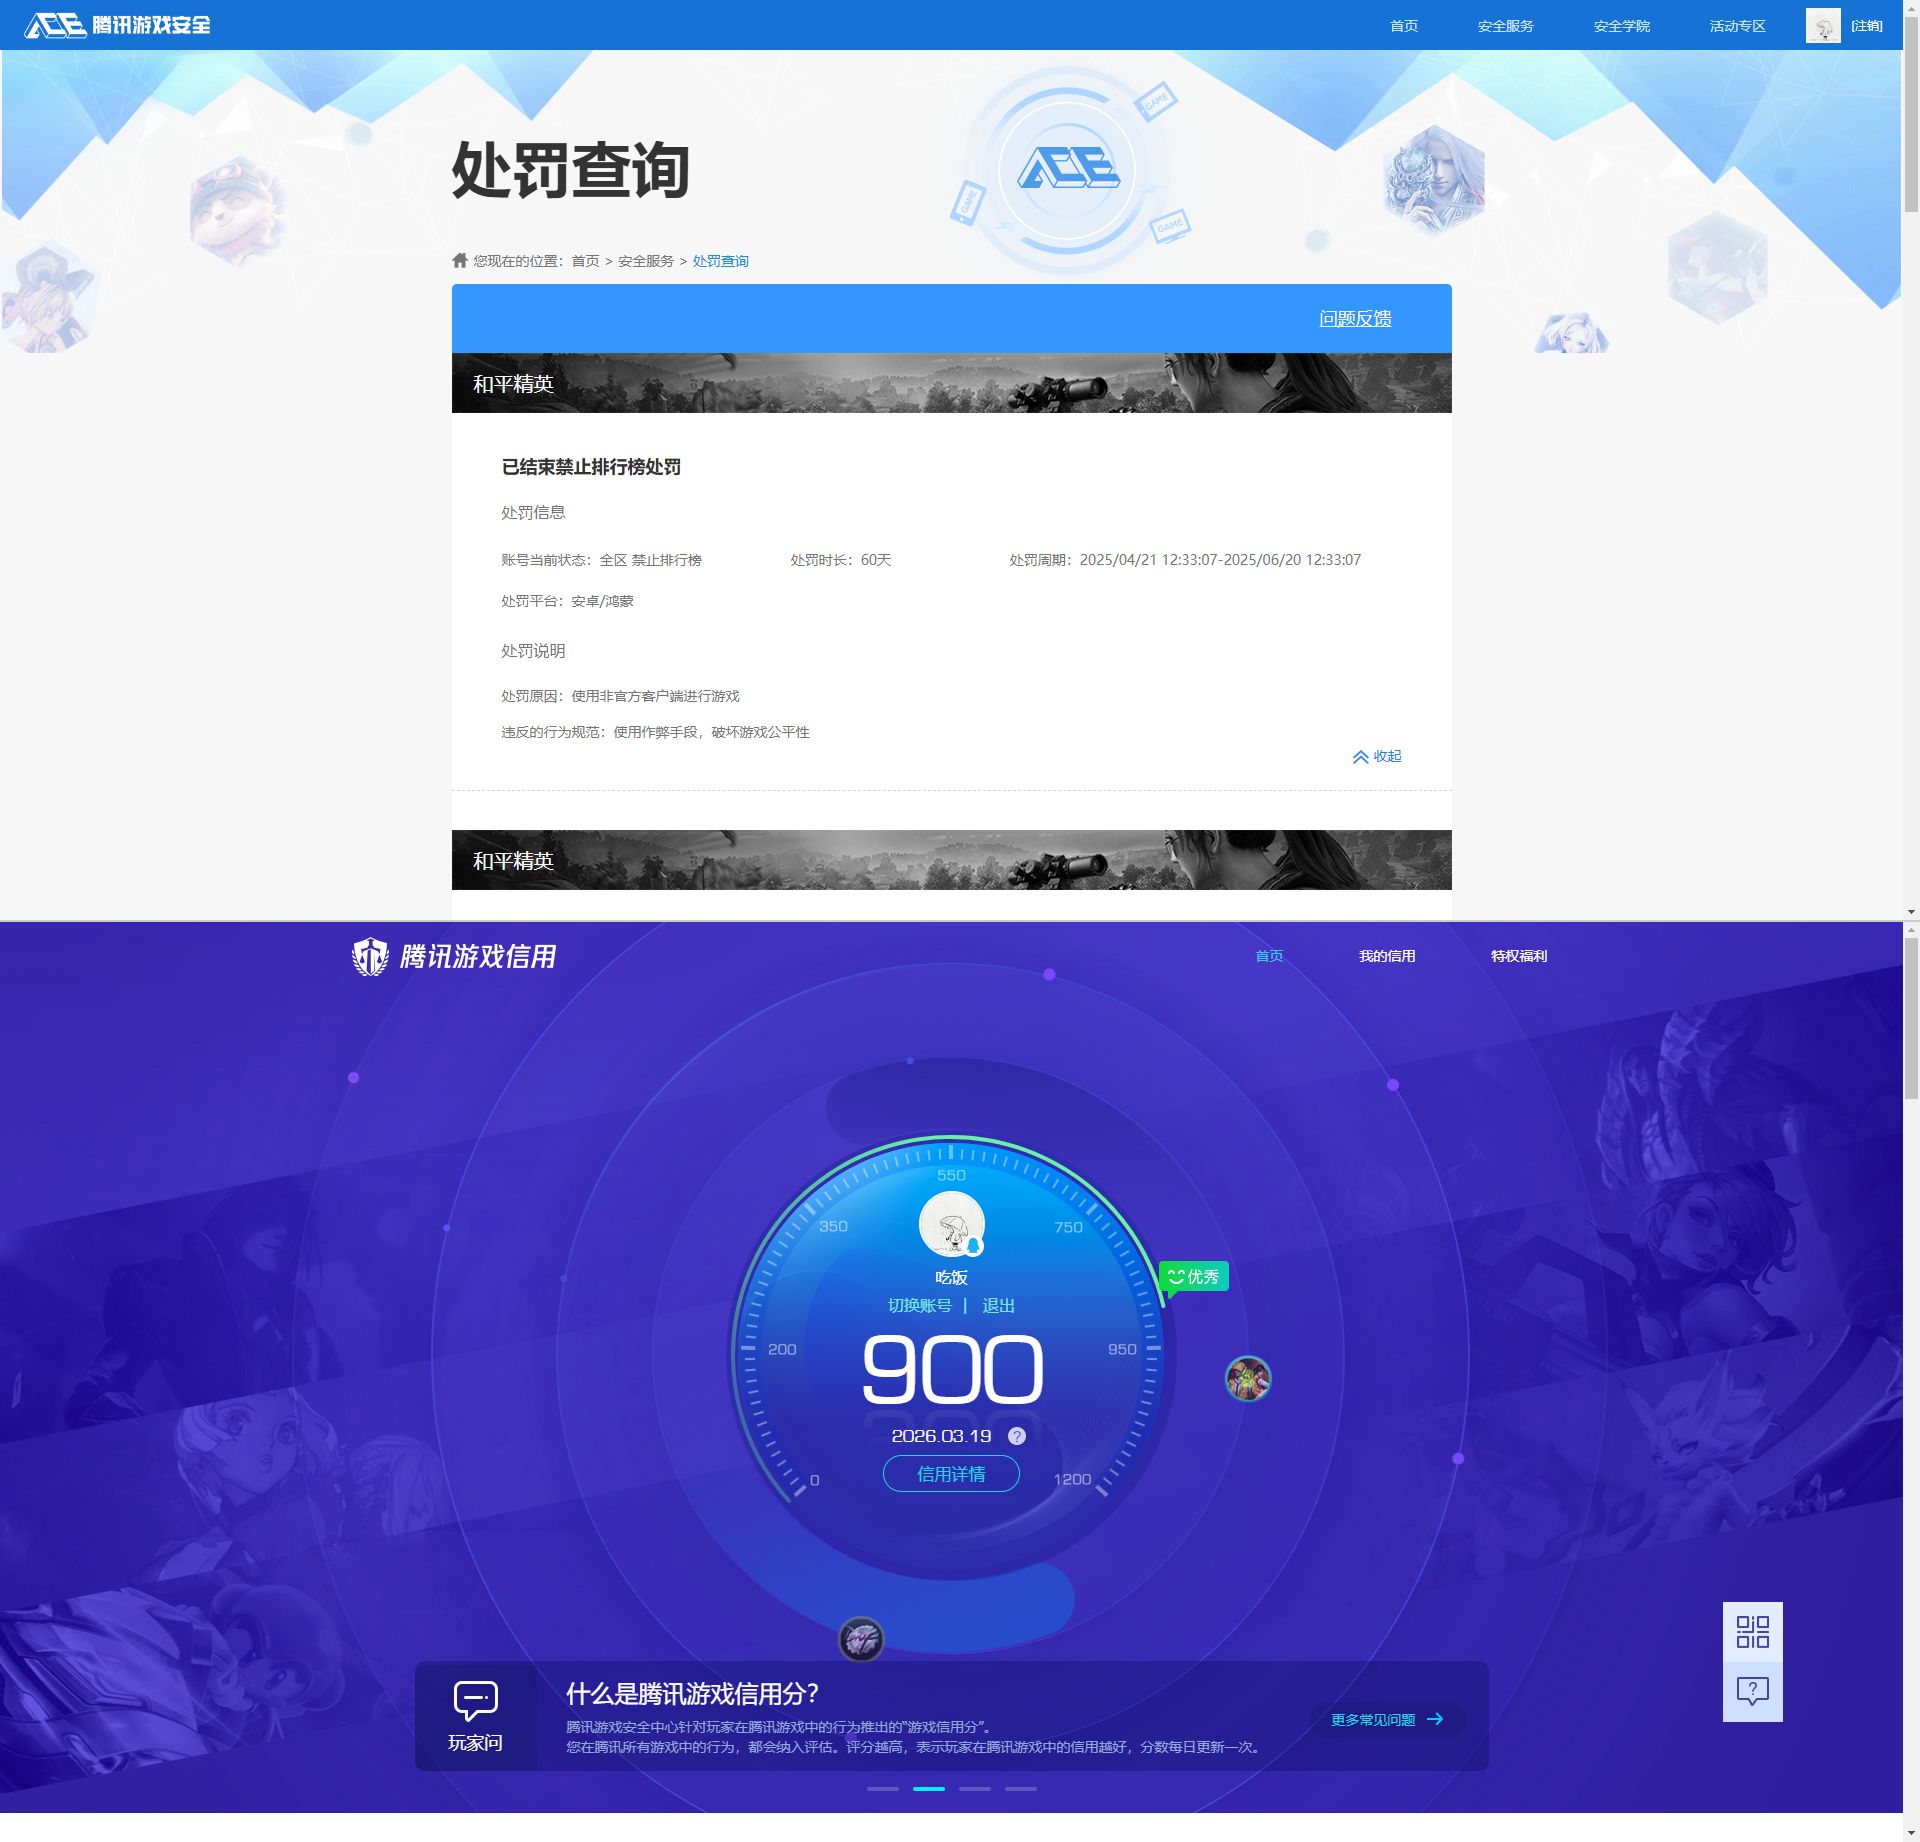
Task: Click the 玩家问 speech bubble icon
Action: [x=475, y=1698]
